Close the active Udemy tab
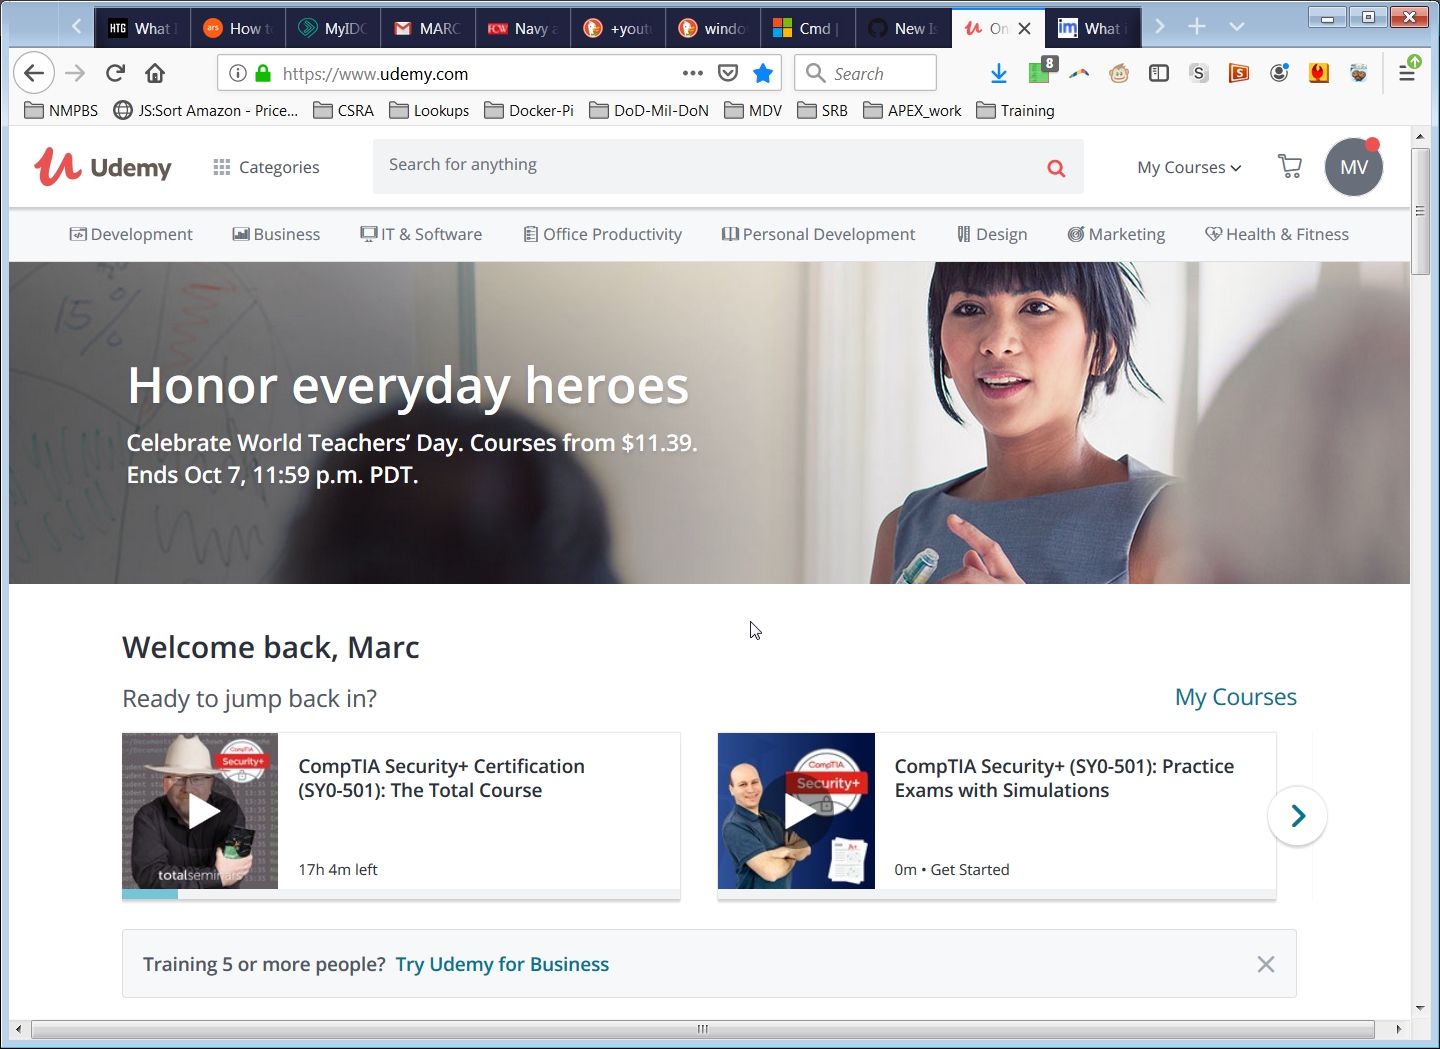This screenshot has height=1049, width=1440. (1024, 28)
